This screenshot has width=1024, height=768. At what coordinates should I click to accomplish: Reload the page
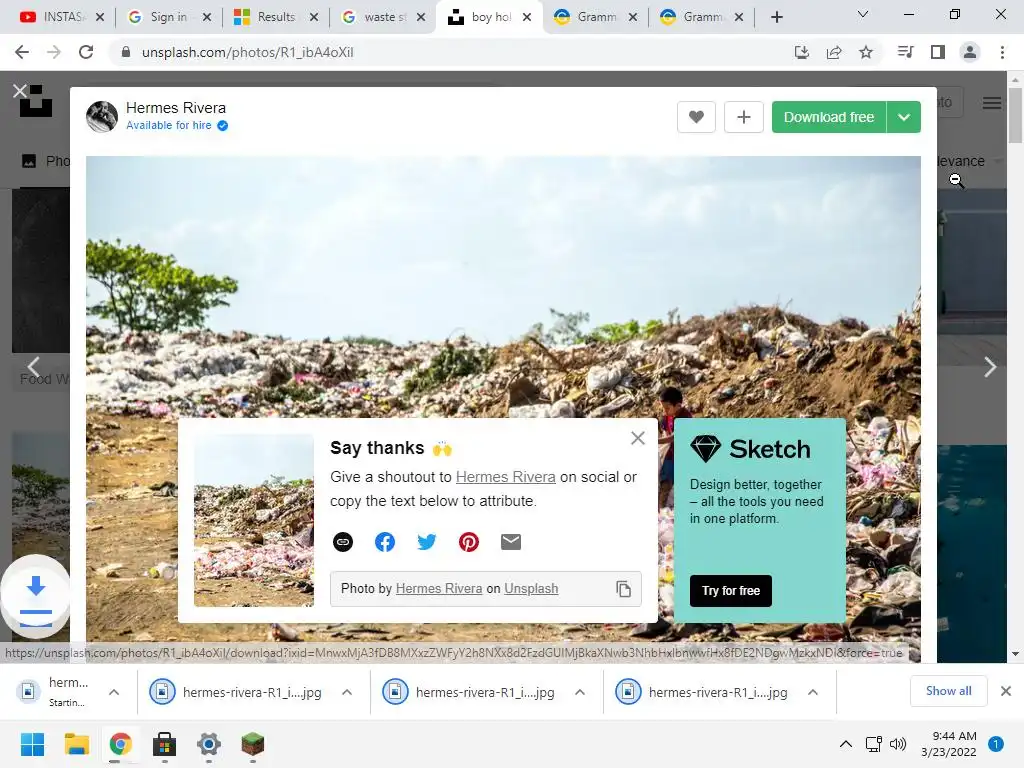click(x=86, y=52)
